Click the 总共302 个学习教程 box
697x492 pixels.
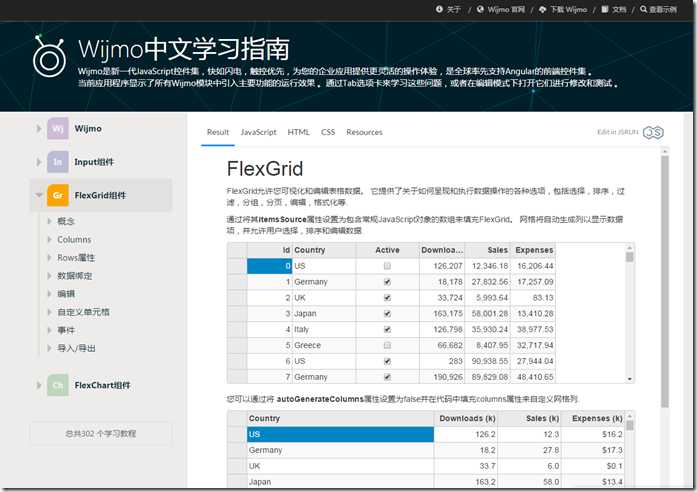click(100, 434)
